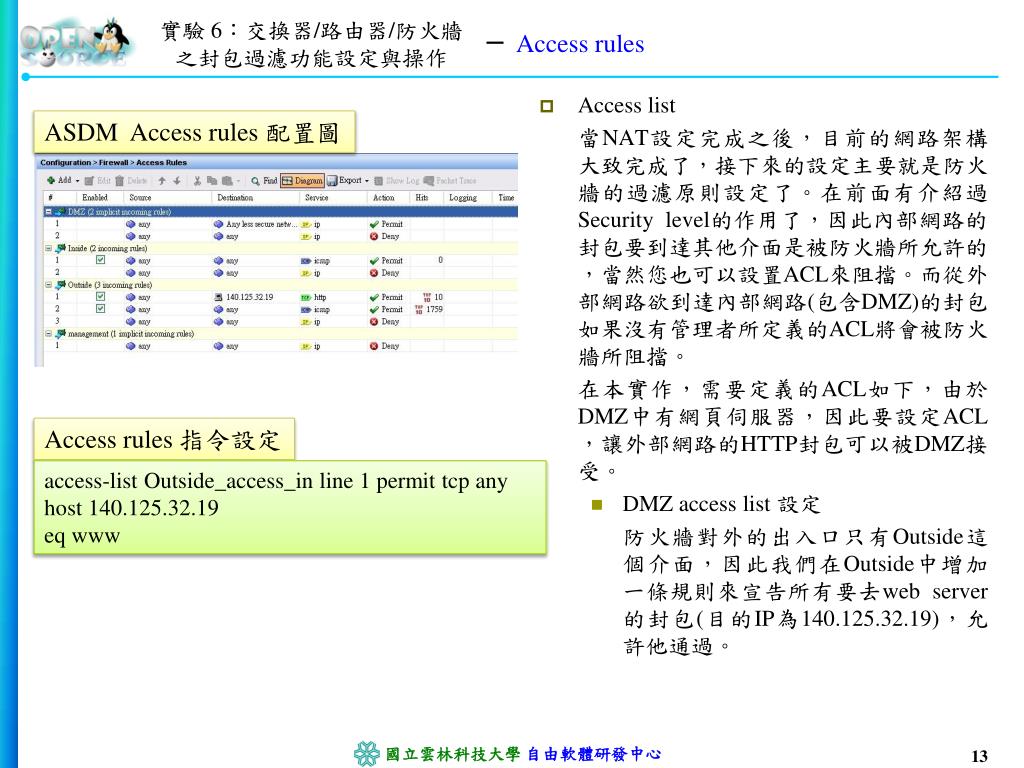Click the Edit toolbar button
The height and width of the screenshot is (768, 1024).
pos(97,181)
